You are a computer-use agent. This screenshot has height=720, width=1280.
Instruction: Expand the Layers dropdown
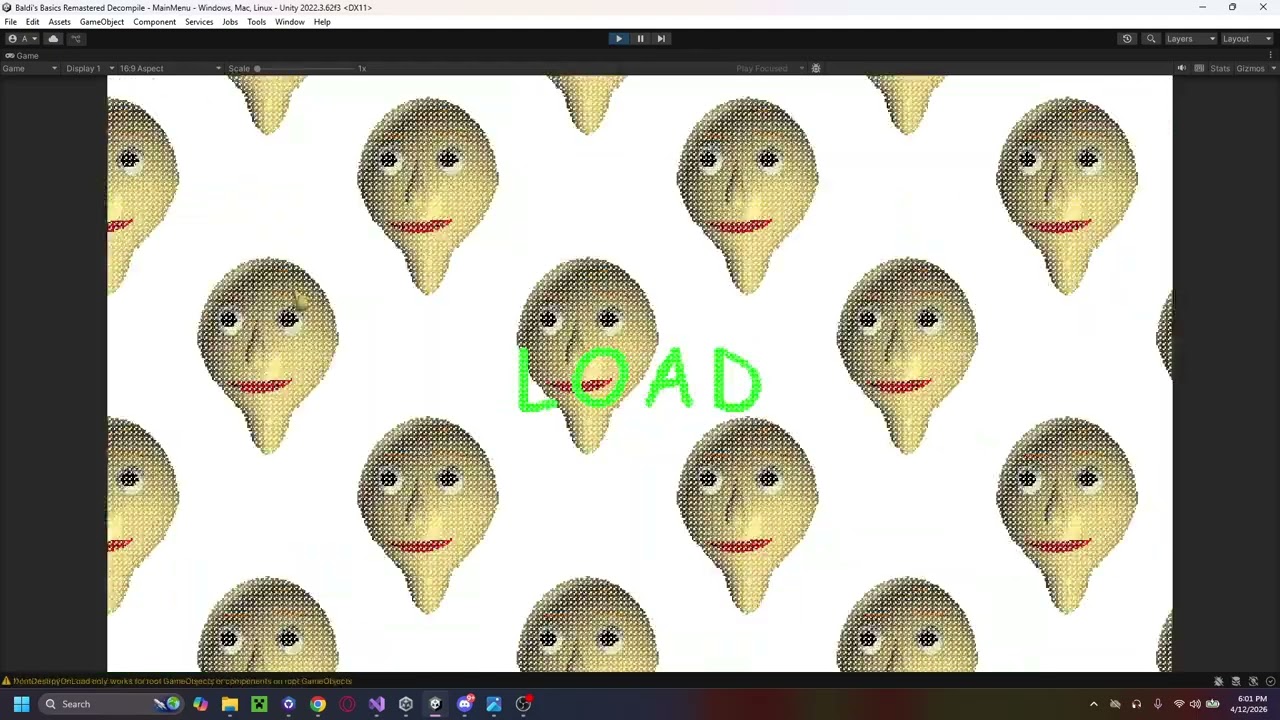coord(1190,39)
